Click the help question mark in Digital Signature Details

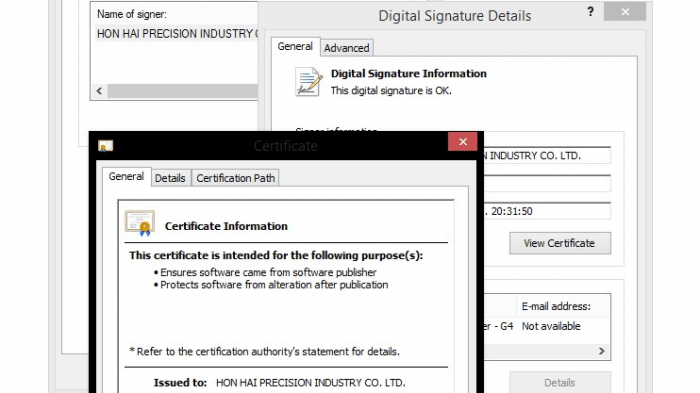[x=591, y=12]
